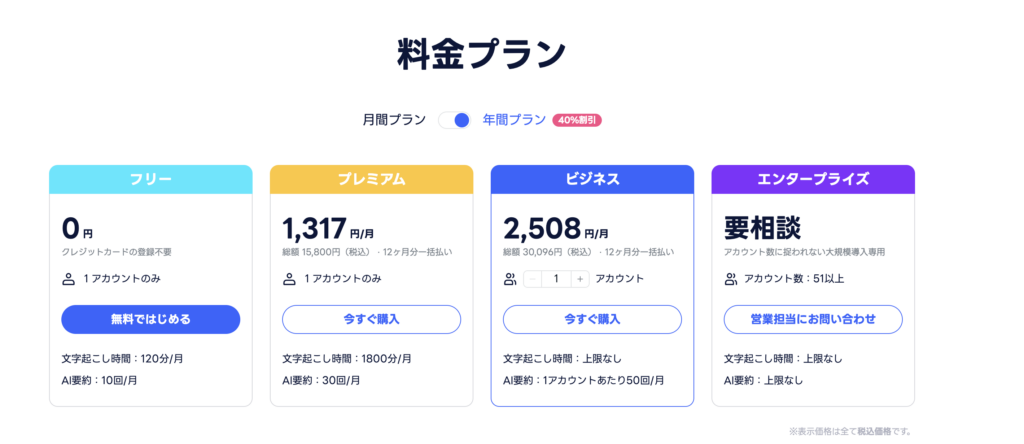Screen dimensions: 1024x444
Task: Click the エンタープライズ plan header
Action: click(813, 179)
